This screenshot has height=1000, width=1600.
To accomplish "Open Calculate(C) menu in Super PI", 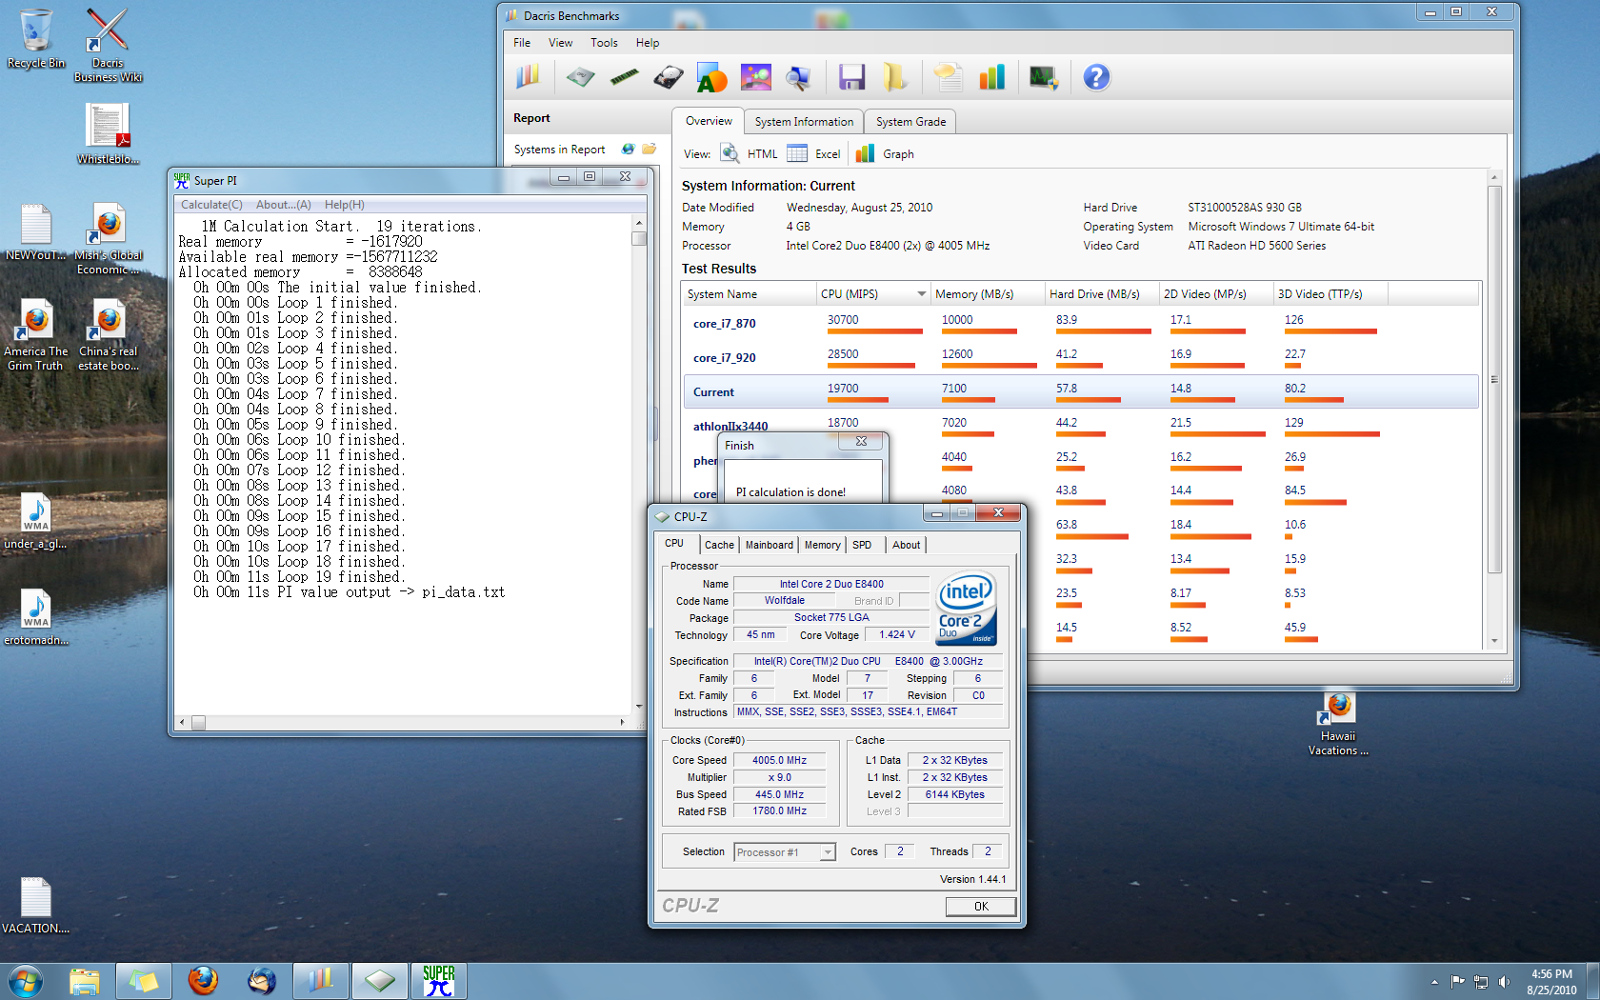I will (211, 204).
